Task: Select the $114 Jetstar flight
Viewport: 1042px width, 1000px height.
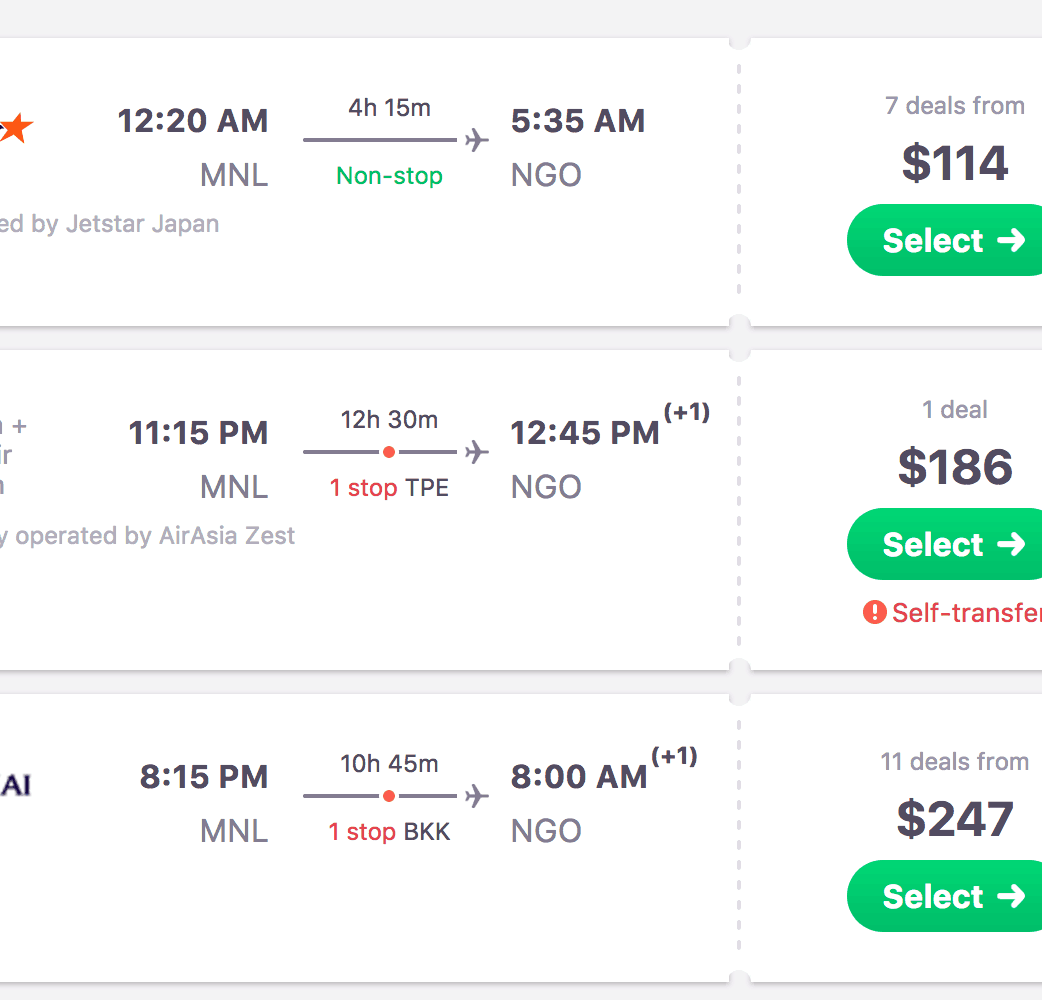Action: tap(943, 240)
